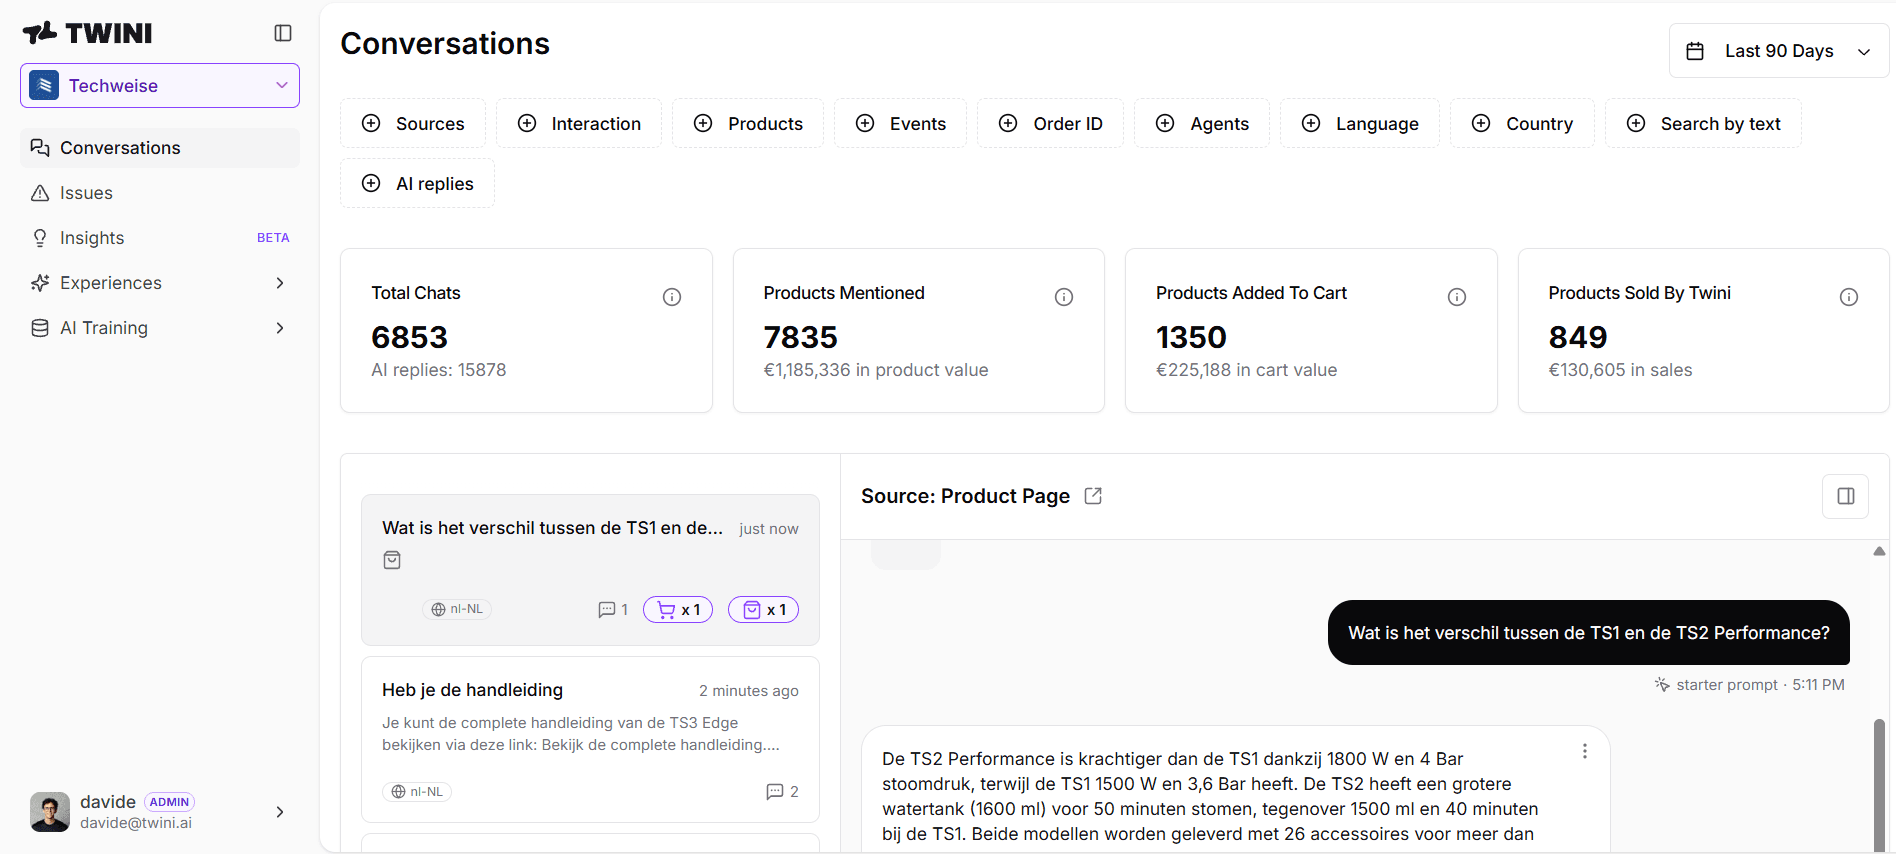
Task: Click the chat scrollbar up arrow
Action: 1880,551
